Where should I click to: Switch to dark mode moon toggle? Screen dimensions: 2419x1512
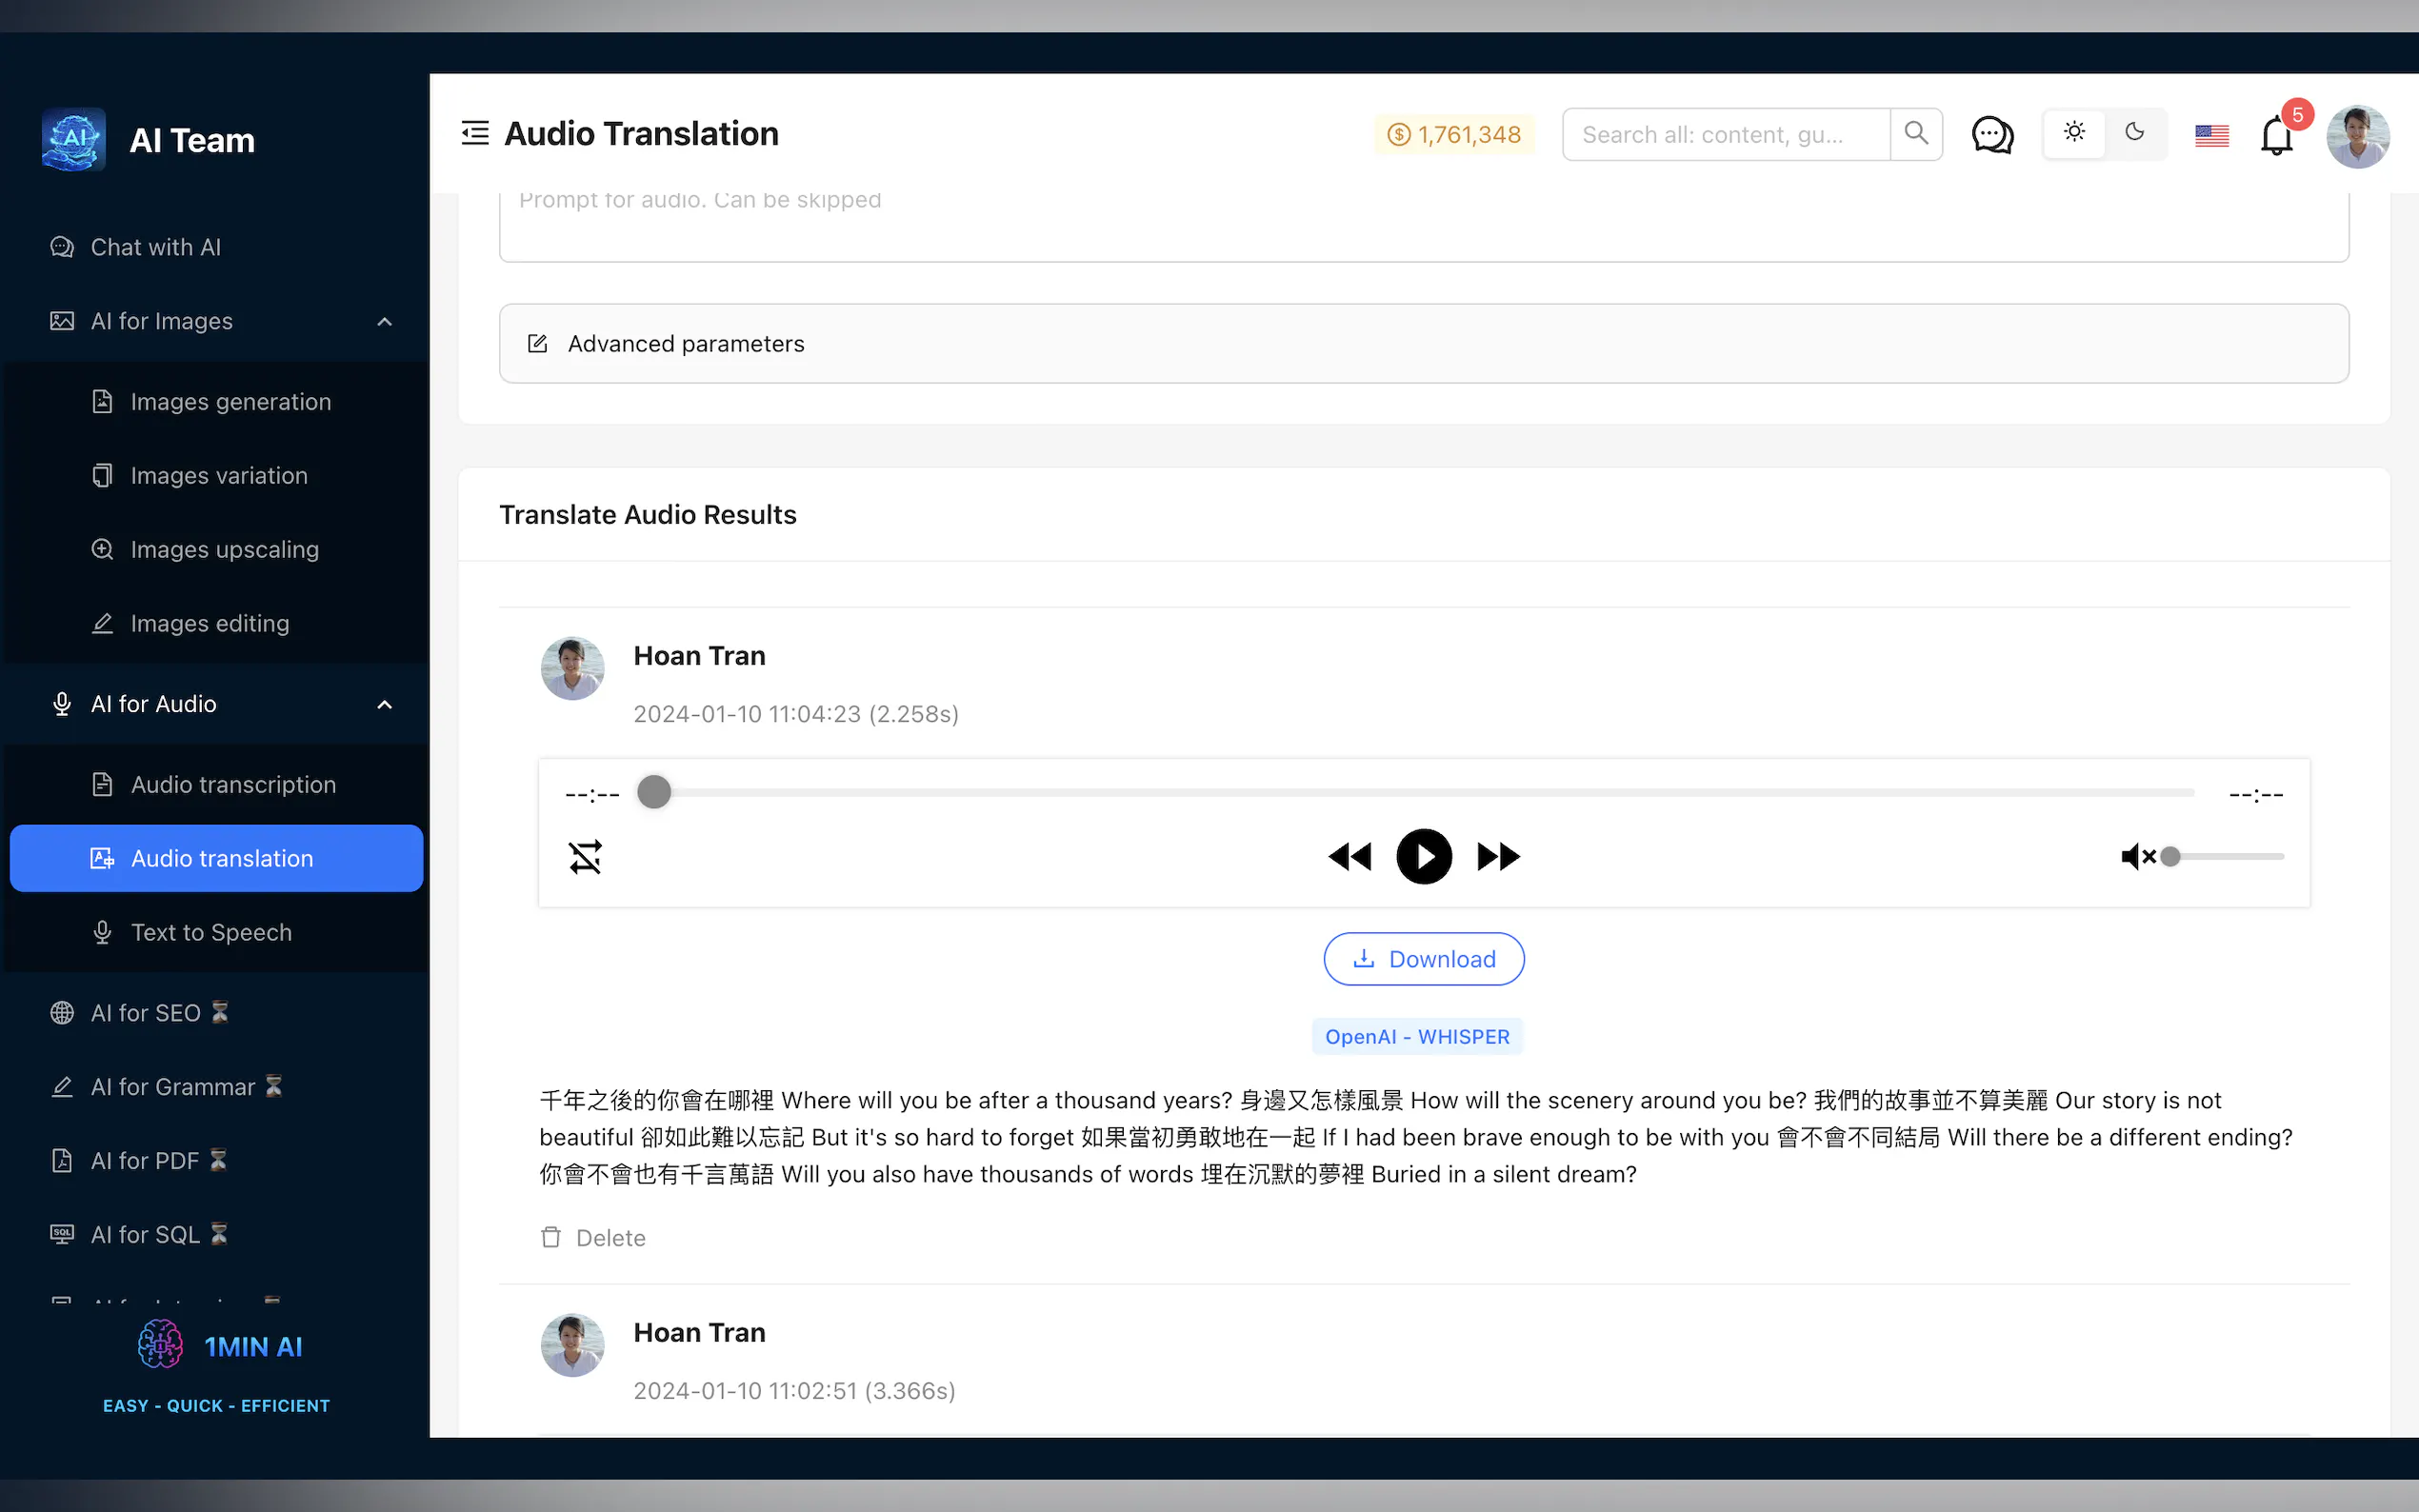2134,133
